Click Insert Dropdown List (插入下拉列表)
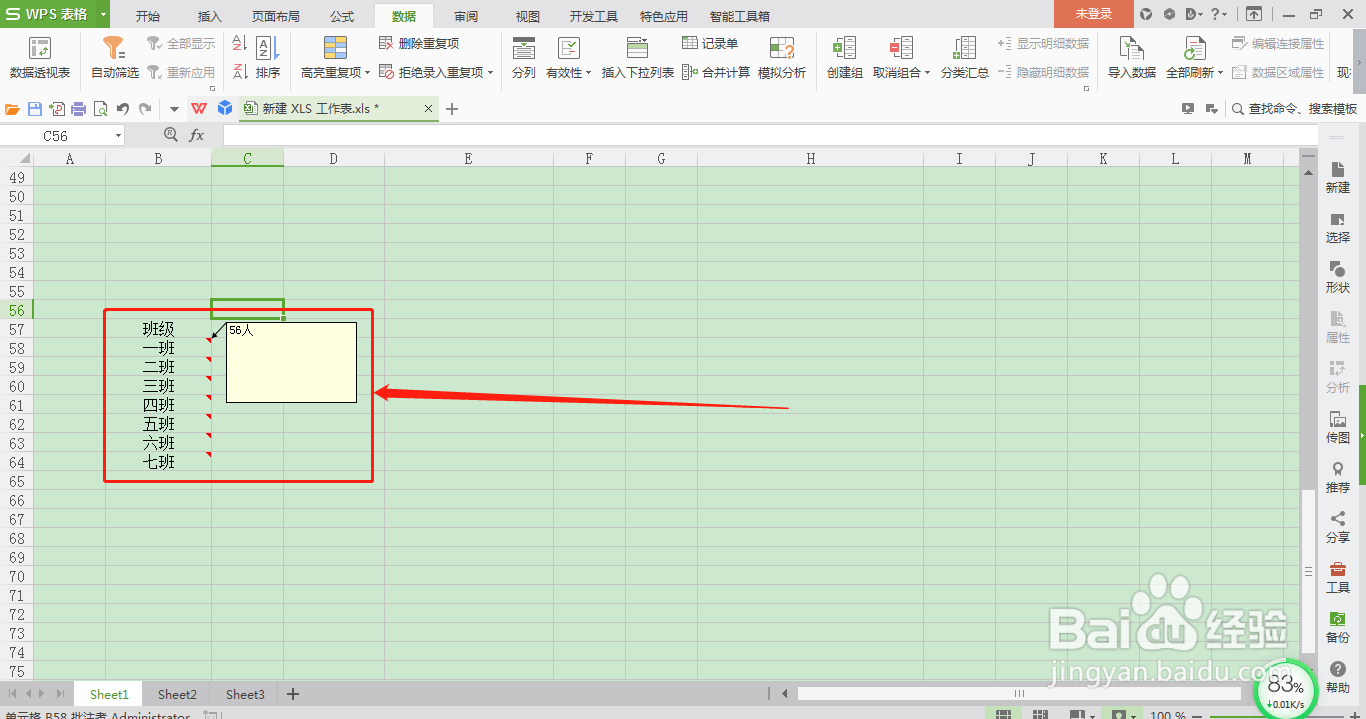 637,58
